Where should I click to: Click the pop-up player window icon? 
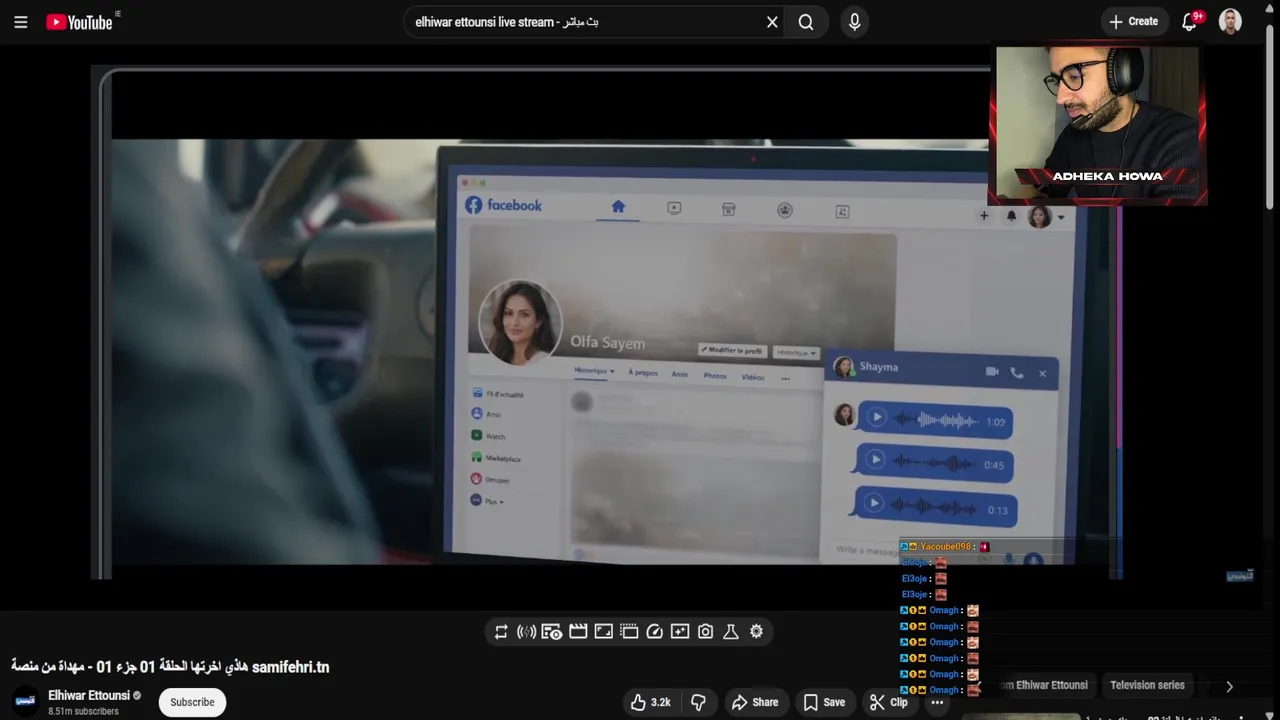tap(629, 631)
